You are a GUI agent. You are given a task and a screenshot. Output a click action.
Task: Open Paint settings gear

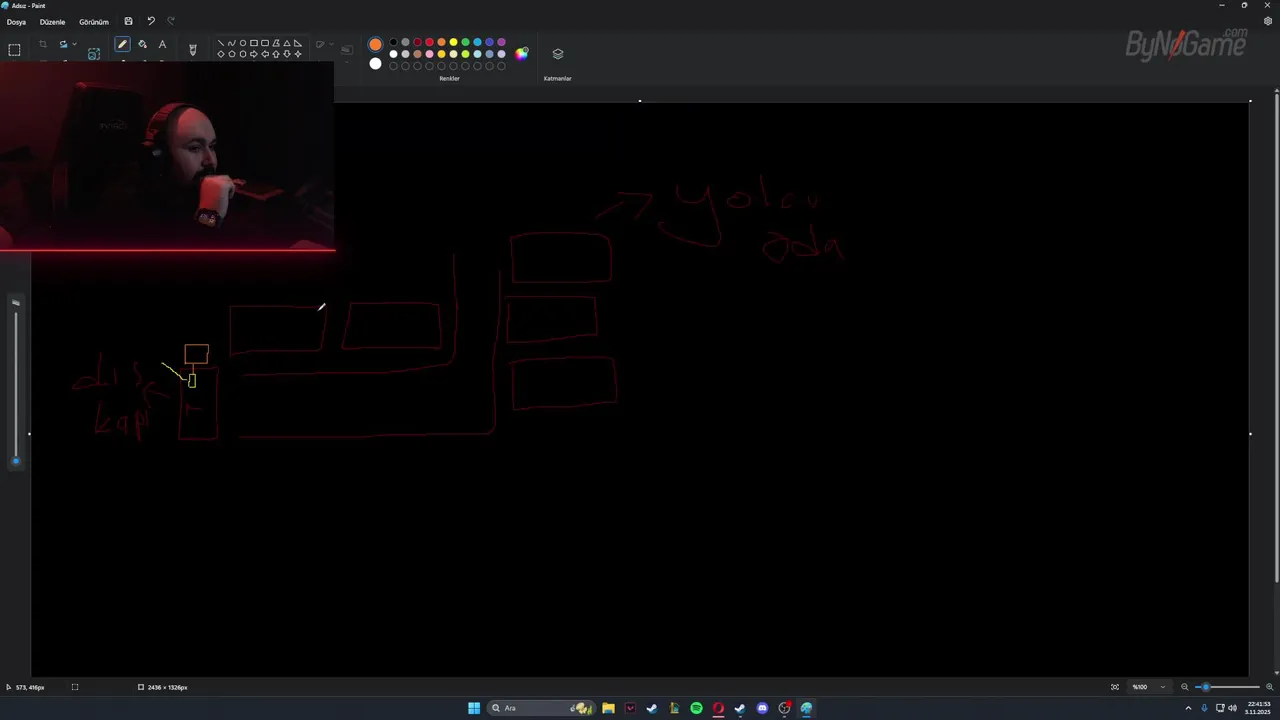point(1268,21)
